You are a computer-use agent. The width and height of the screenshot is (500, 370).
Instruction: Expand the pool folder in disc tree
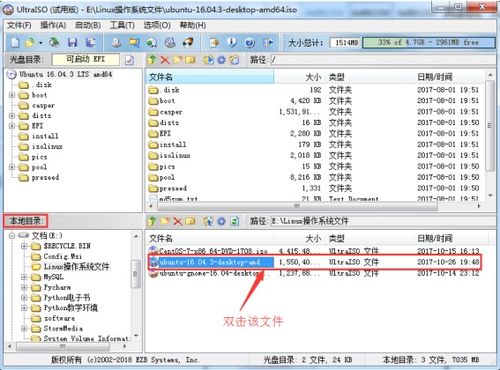[x=12, y=167]
